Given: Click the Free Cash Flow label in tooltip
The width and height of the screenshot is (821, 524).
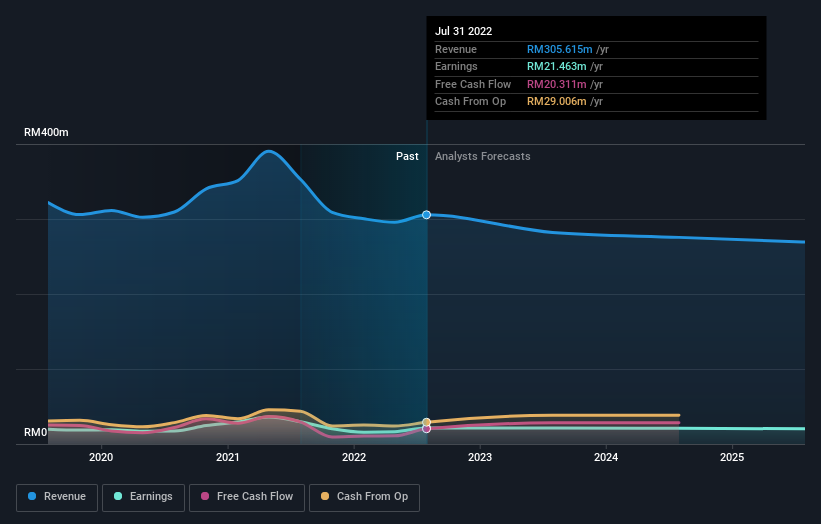Looking at the screenshot, I should [473, 84].
